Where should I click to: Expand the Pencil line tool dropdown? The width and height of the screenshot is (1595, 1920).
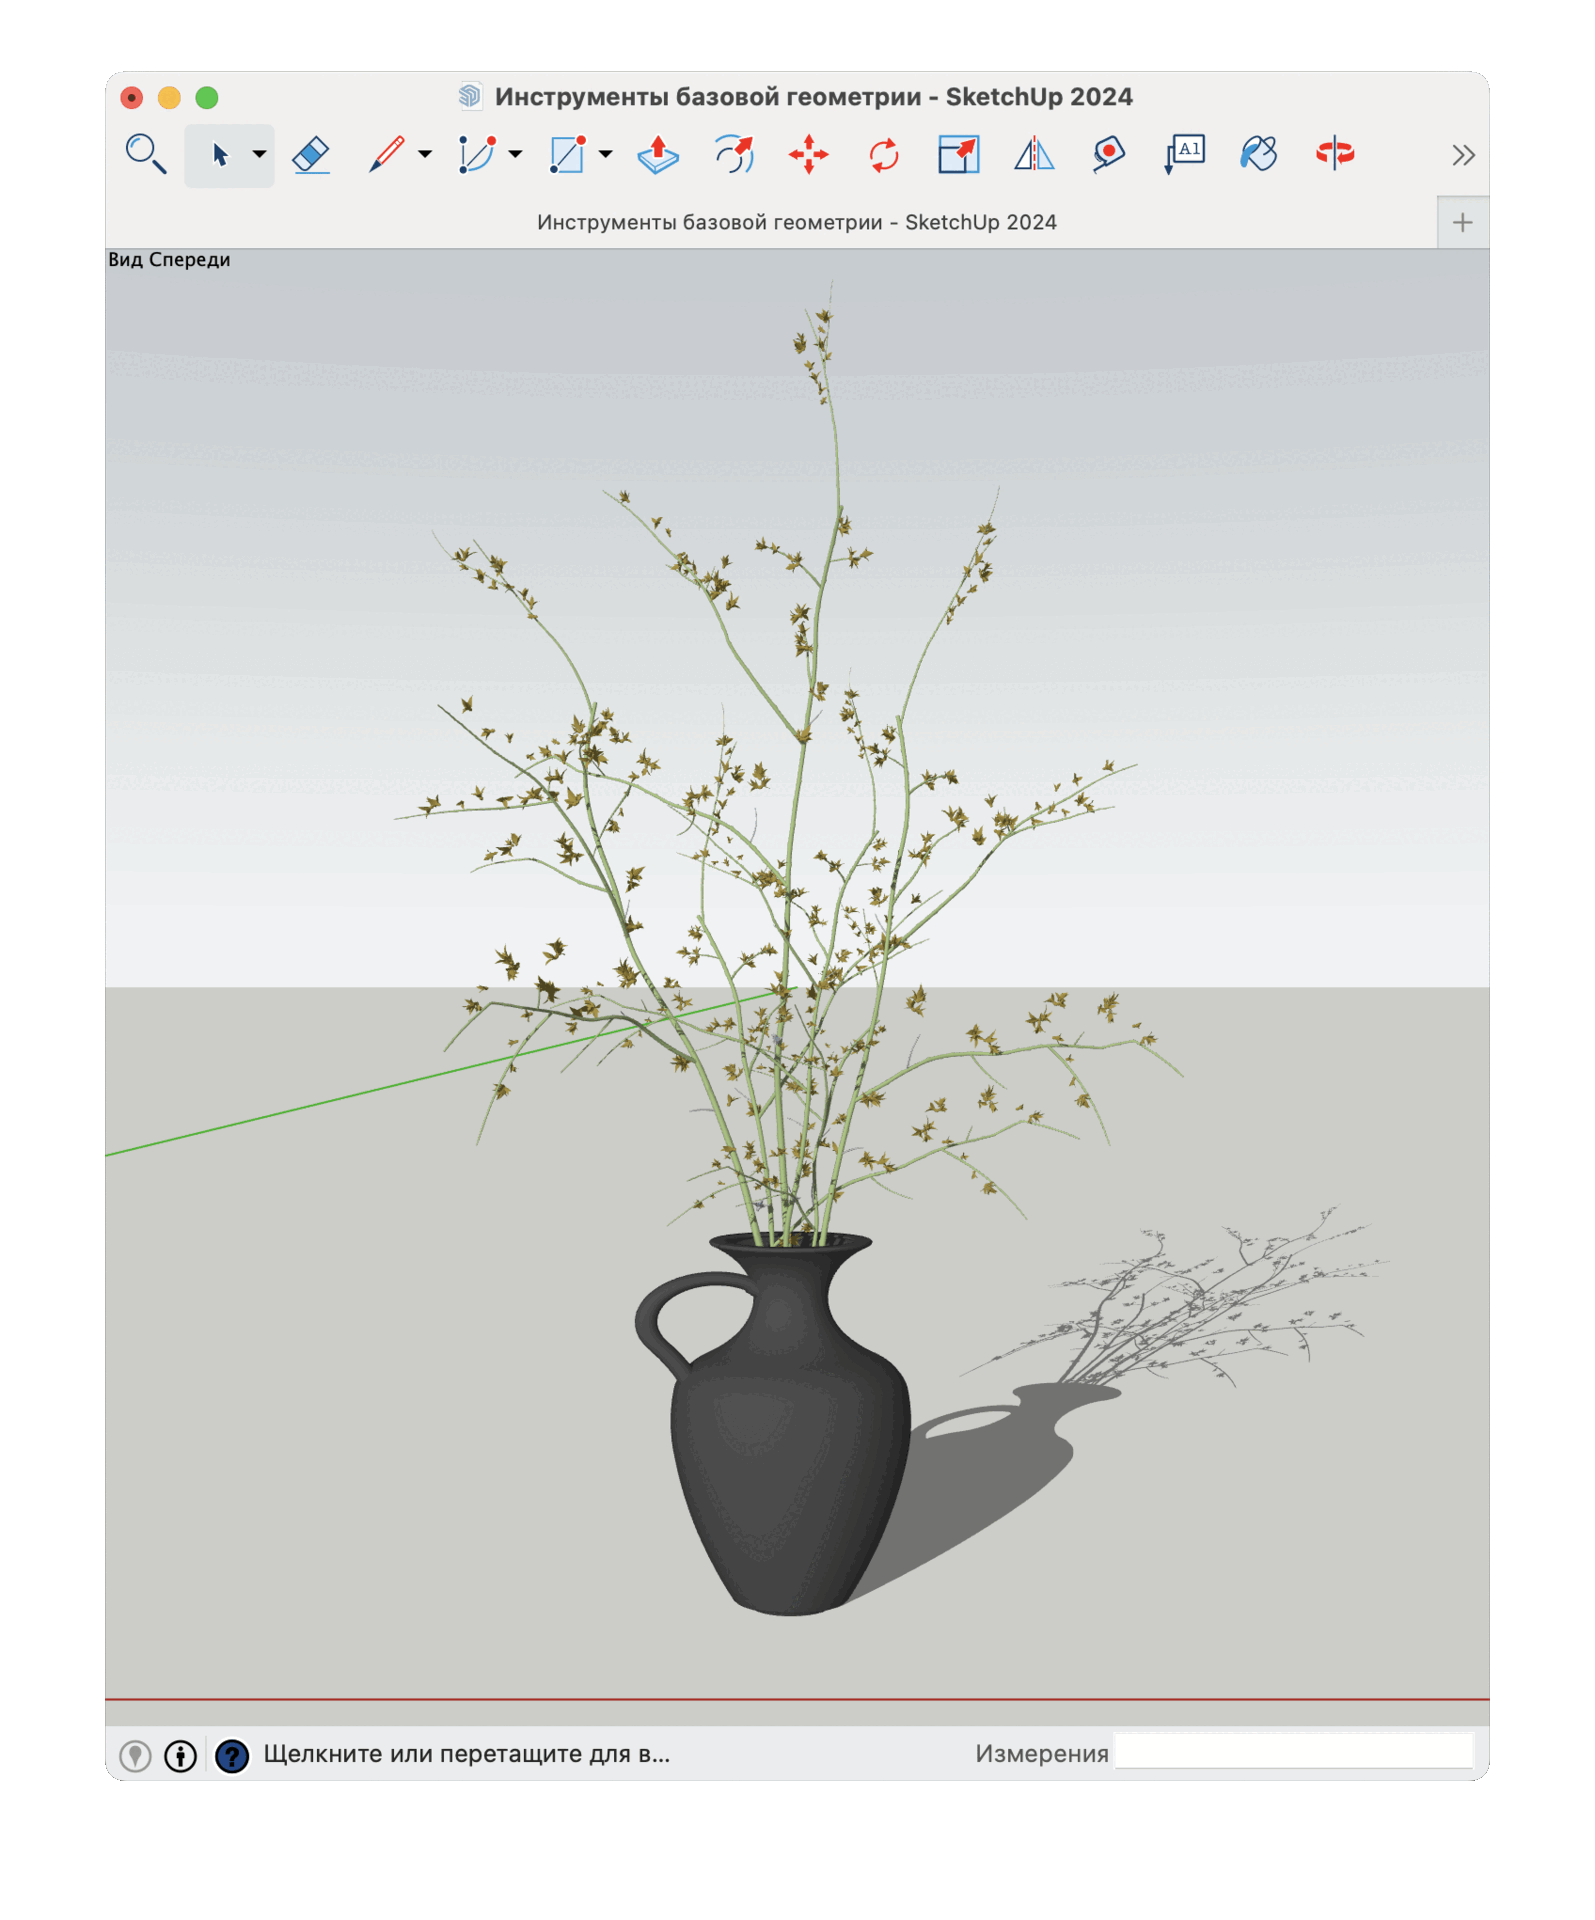(x=425, y=155)
